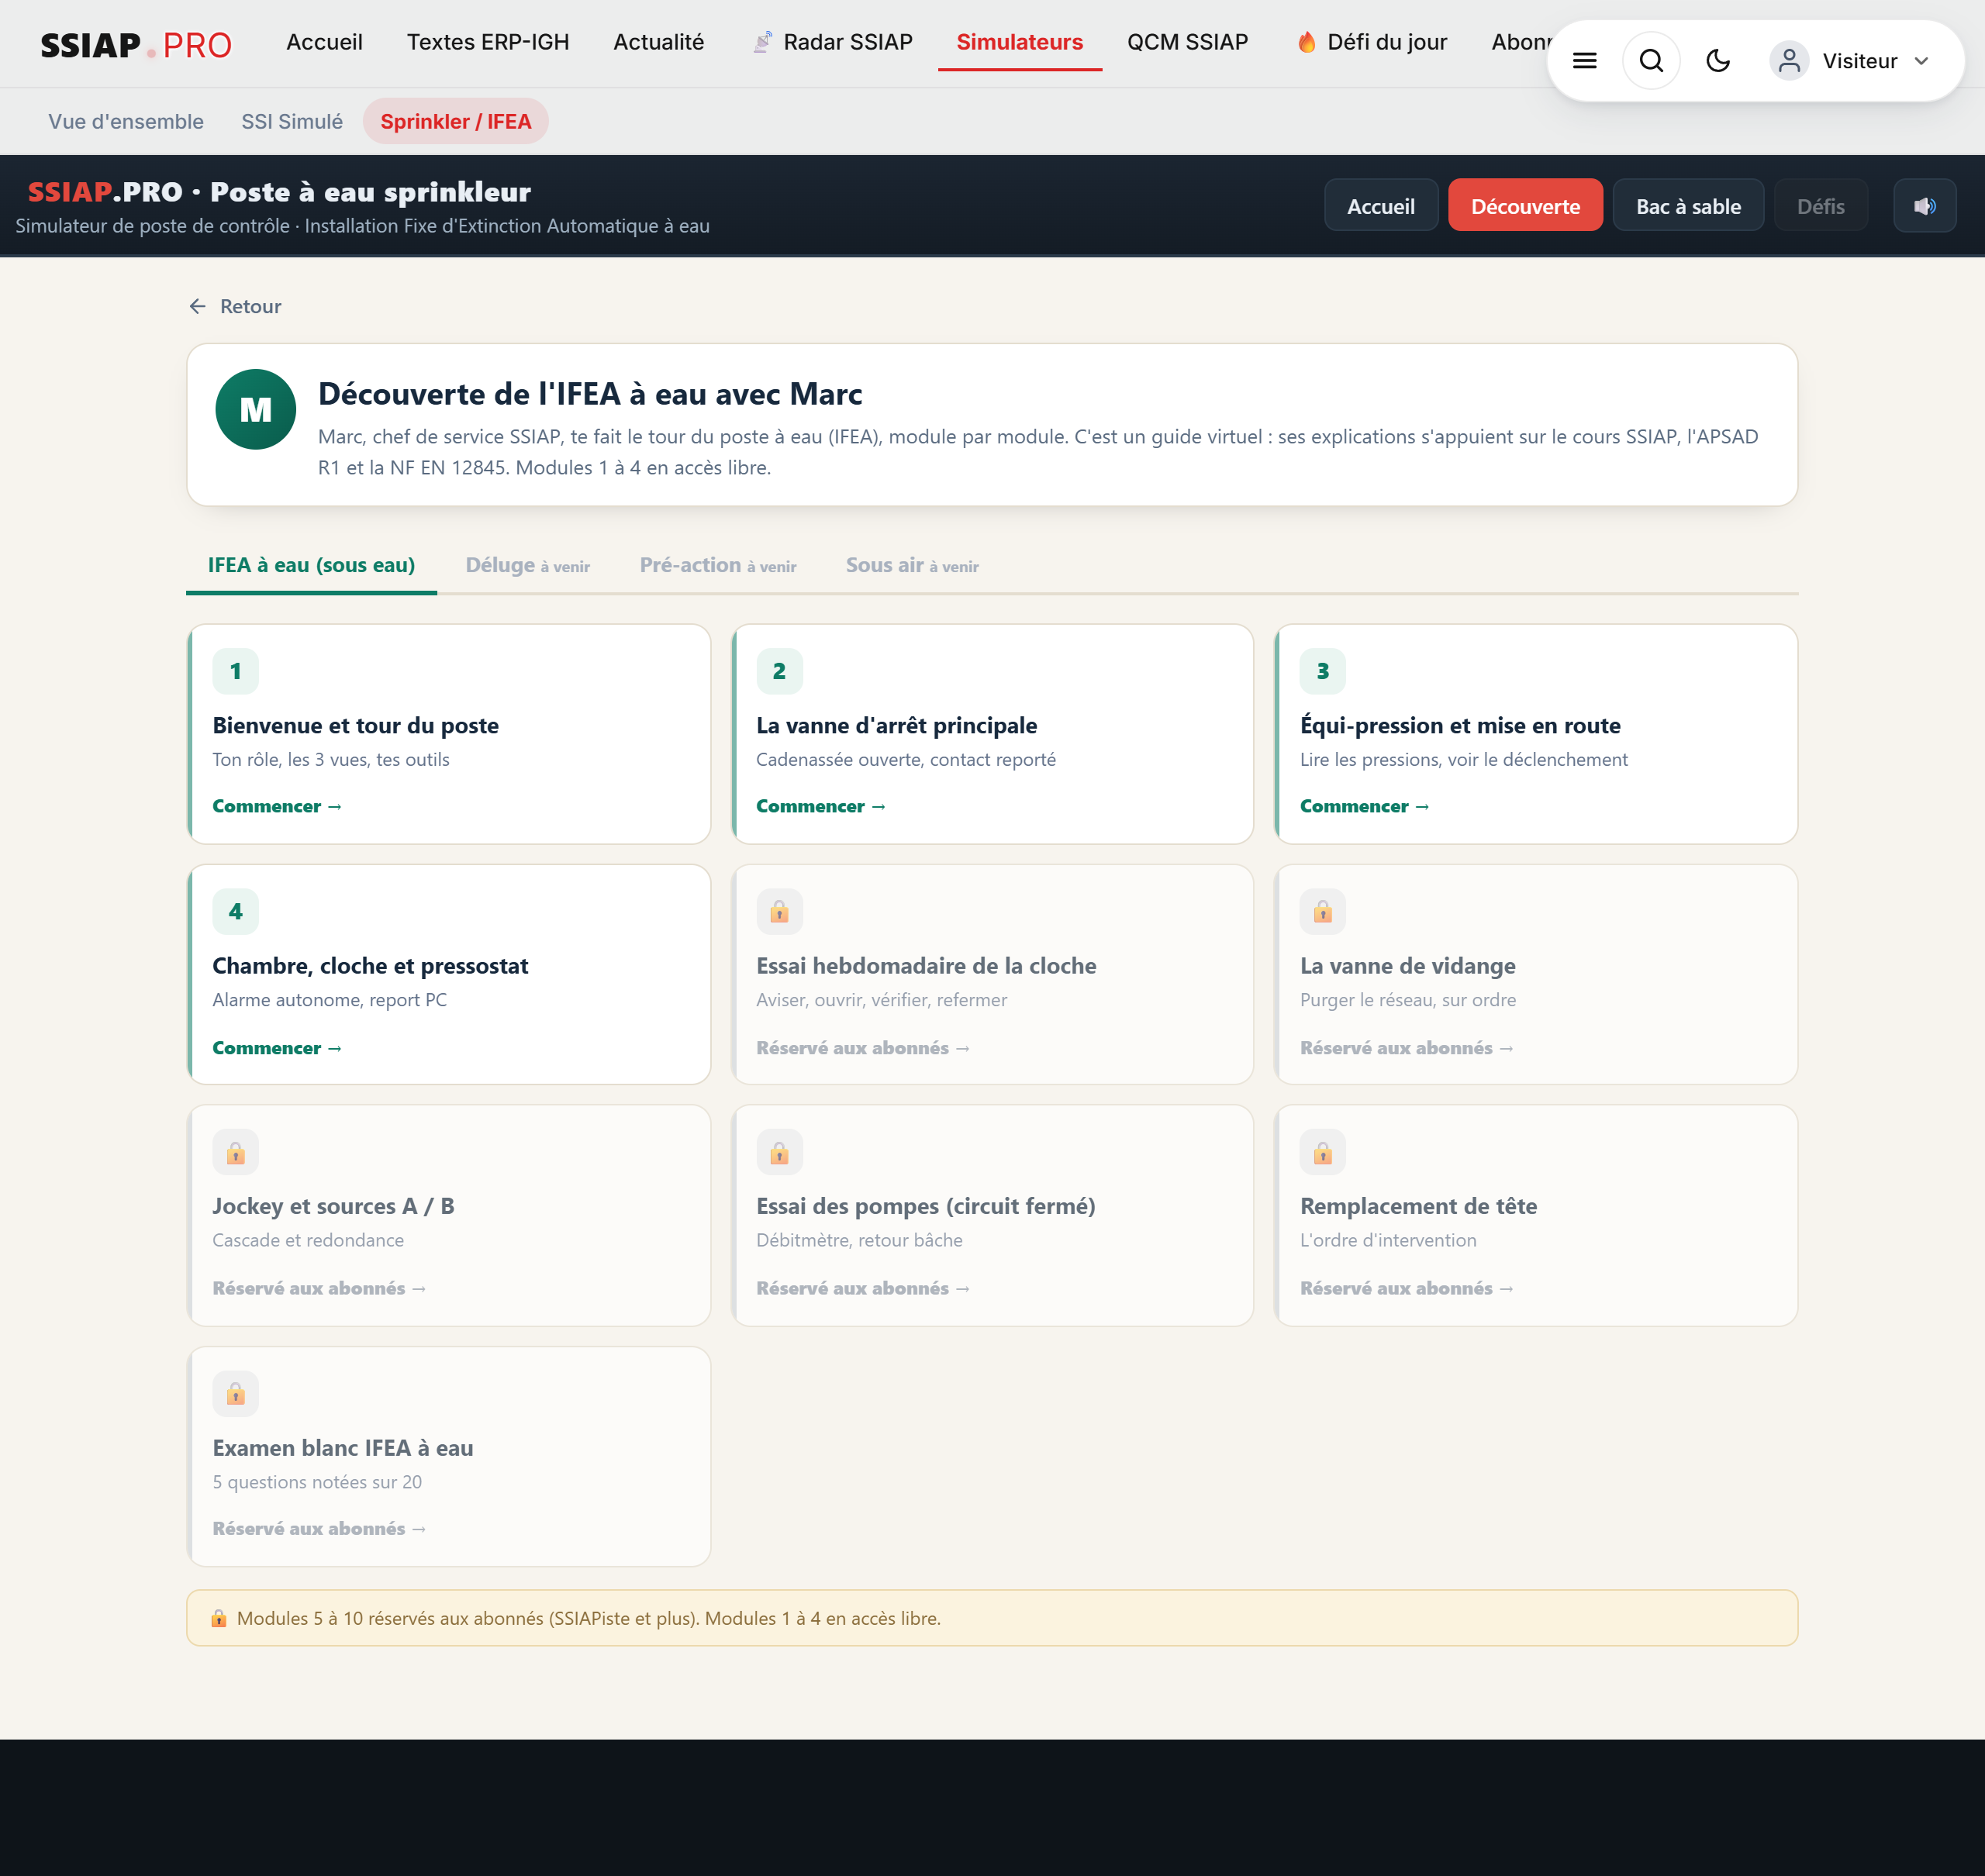Click the Accueil button in simulator header

(x=1380, y=206)
